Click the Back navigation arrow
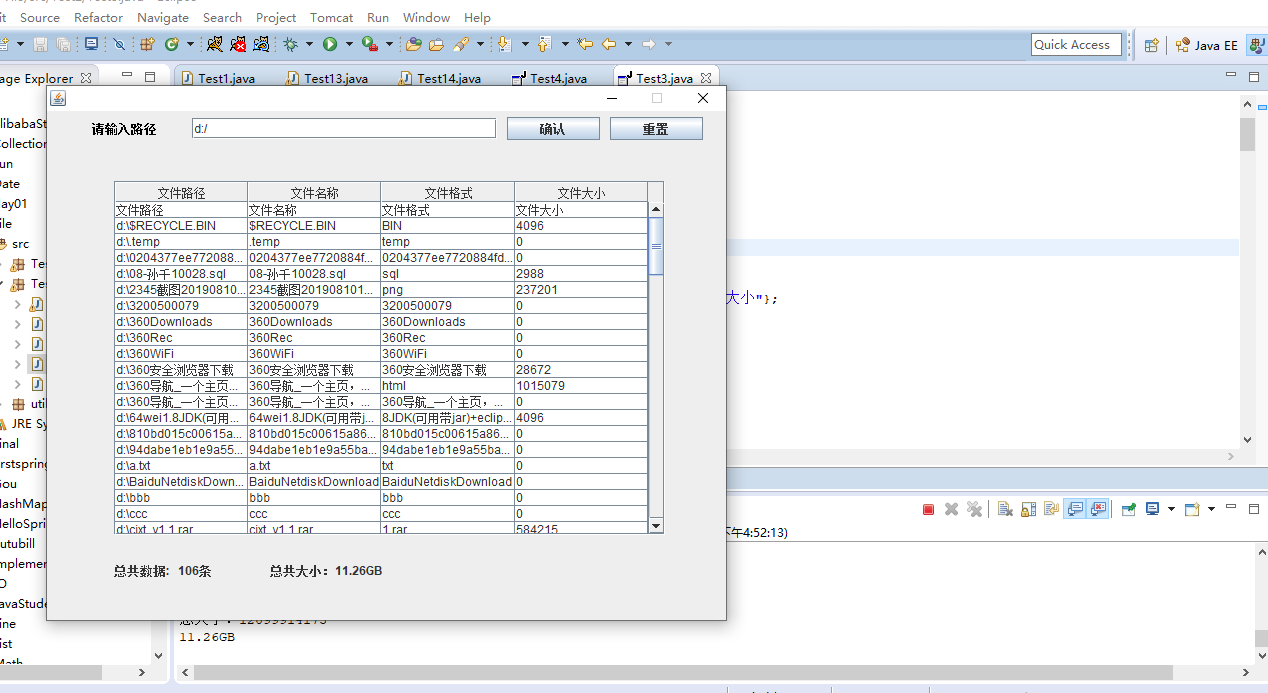1268x693 pixels. click(609, 44)
